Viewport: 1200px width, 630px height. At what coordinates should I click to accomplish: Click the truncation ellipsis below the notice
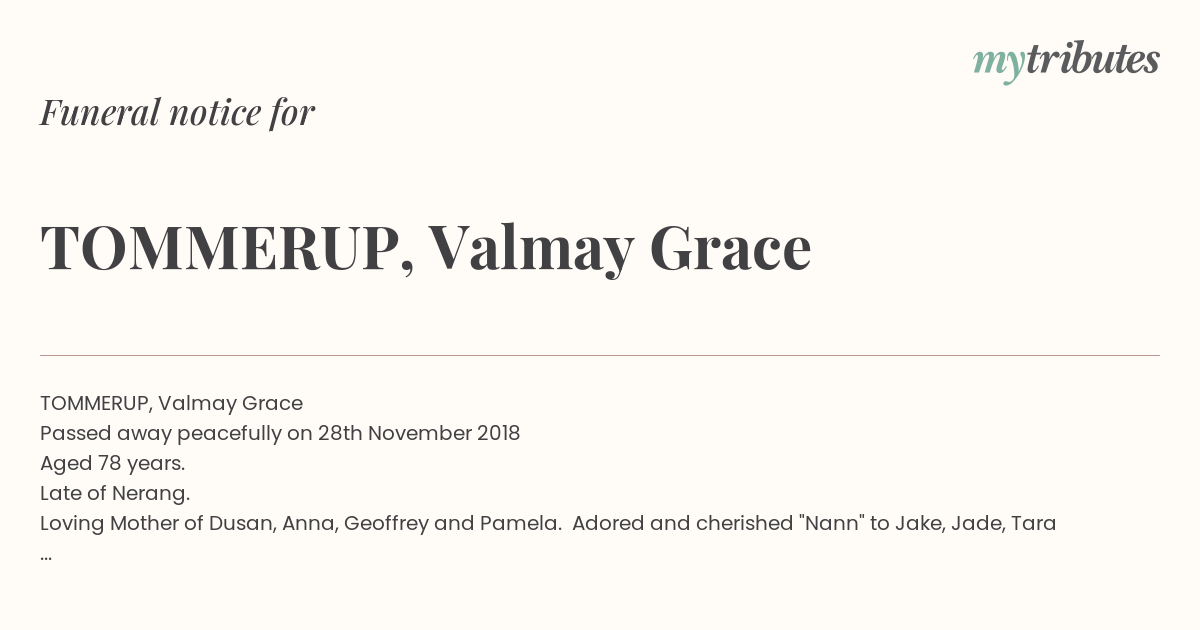pos(46,555)
